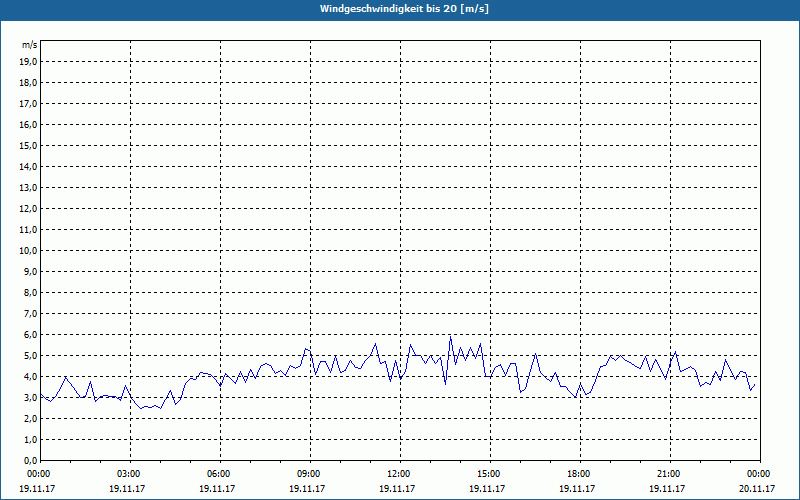Pick the y-axis tick label '13,0'
Viewport: 800px width, 500px height.
pyautogui.click(x=28, y=188)
